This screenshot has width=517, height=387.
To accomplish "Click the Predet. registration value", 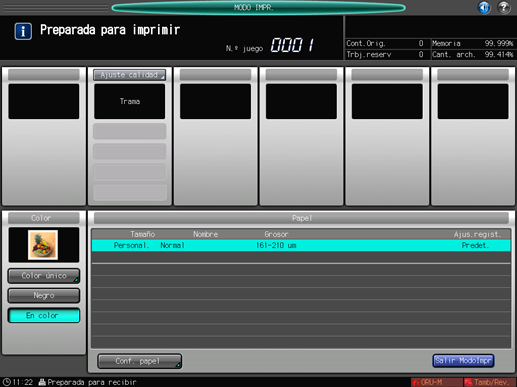I will 475,245.
